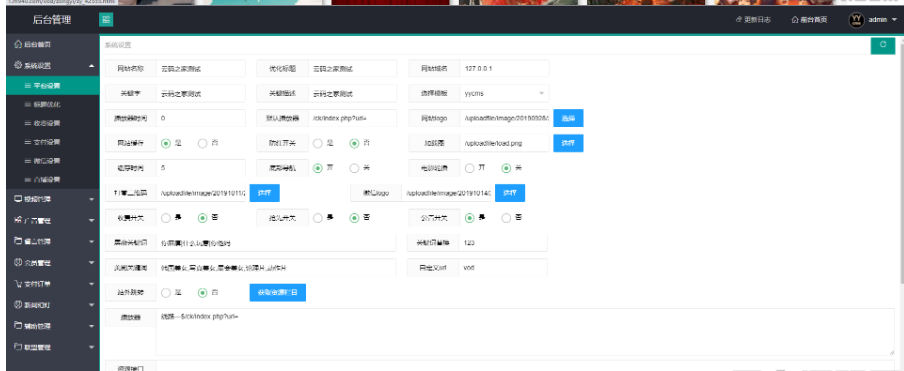Open the admin user dropdown arrow

(894, 20)
